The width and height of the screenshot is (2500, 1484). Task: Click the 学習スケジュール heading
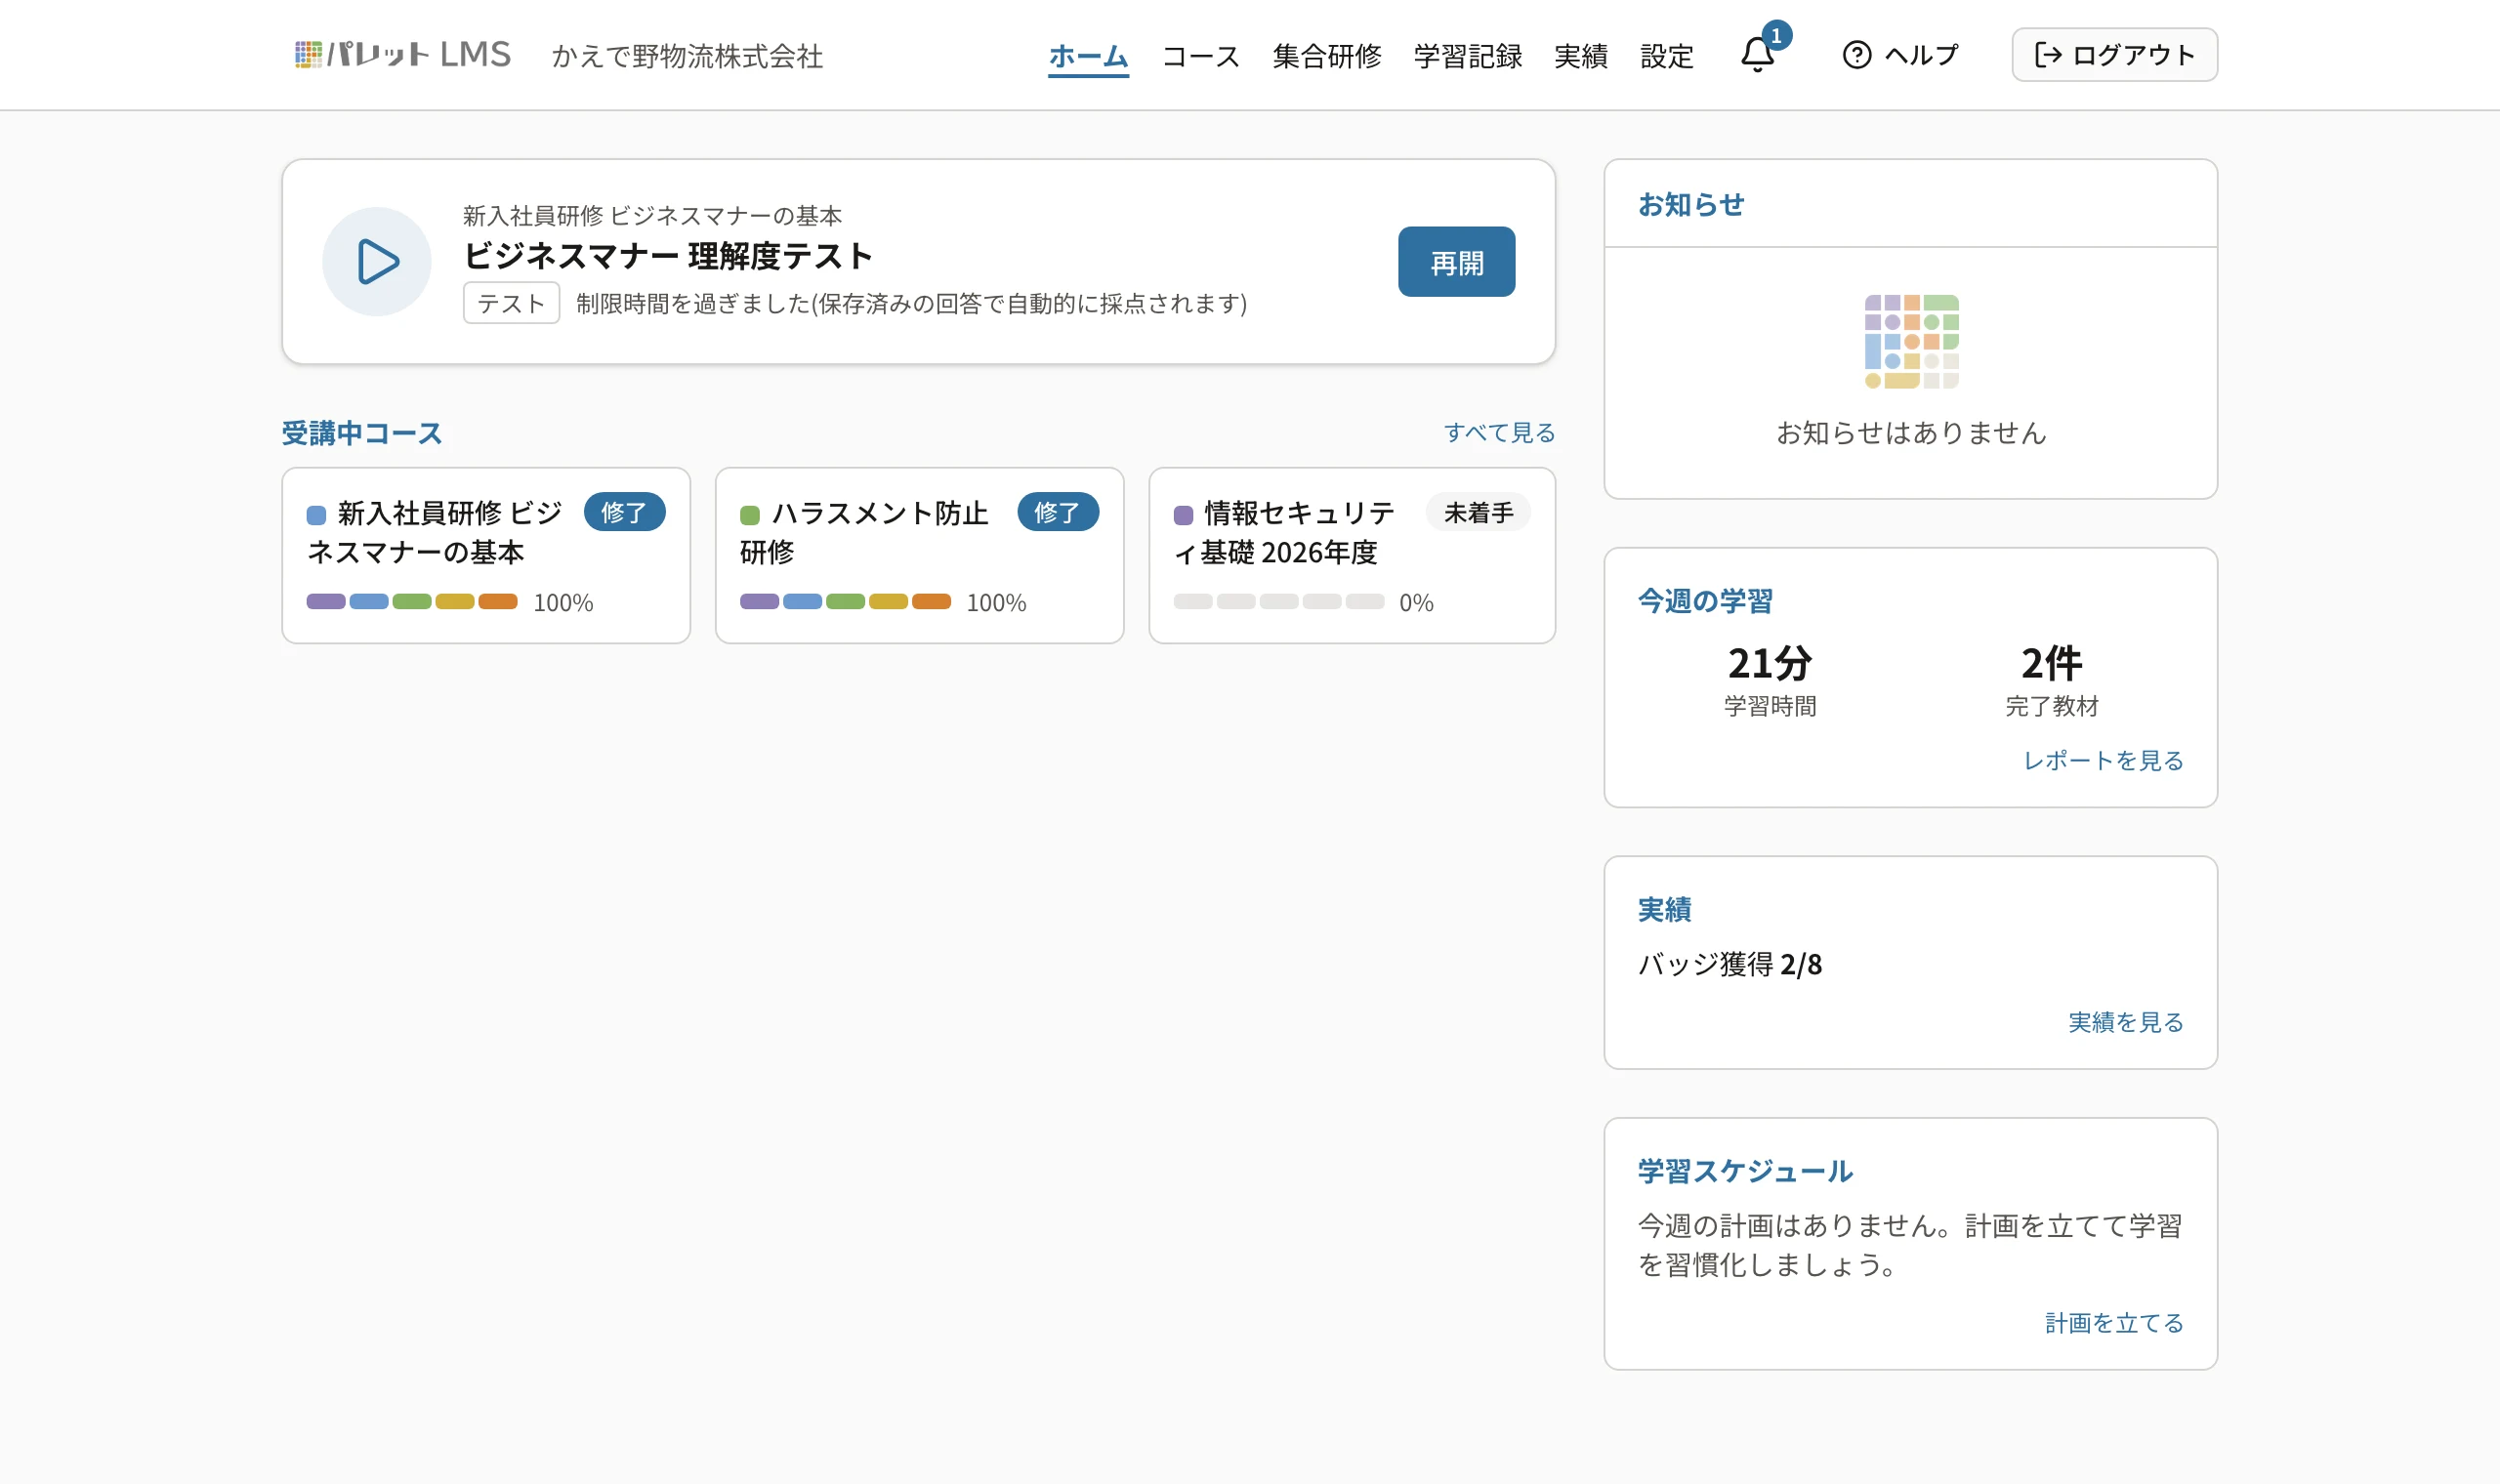tap(1744, 1171)
